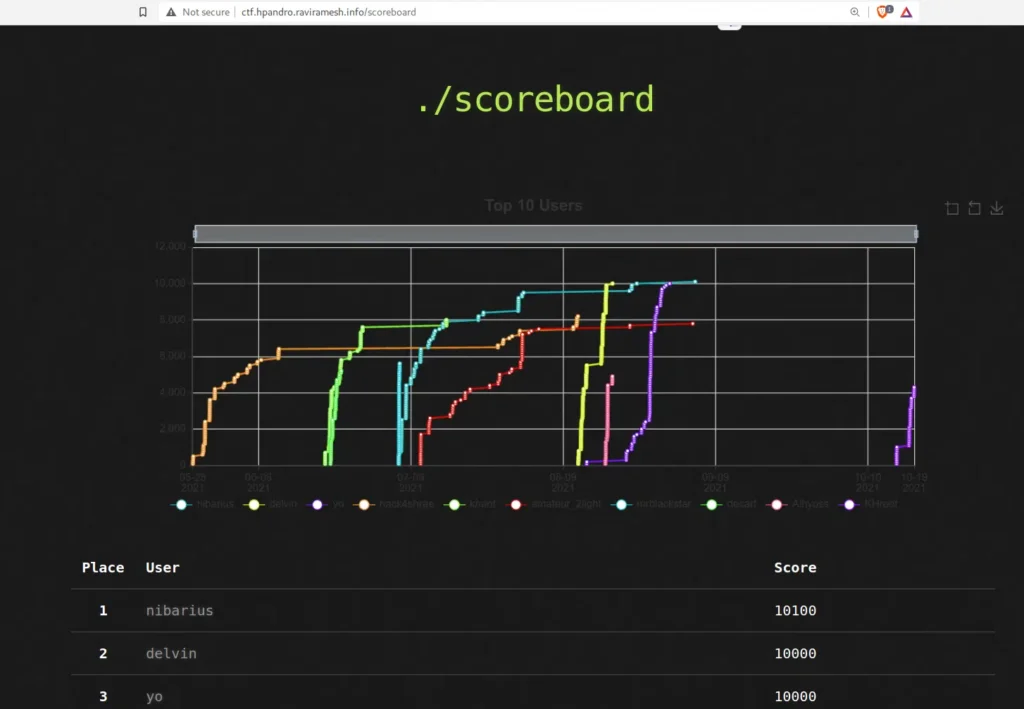
Task: Click the right handle of chart range slider
Action: click(x=916, y=234)
